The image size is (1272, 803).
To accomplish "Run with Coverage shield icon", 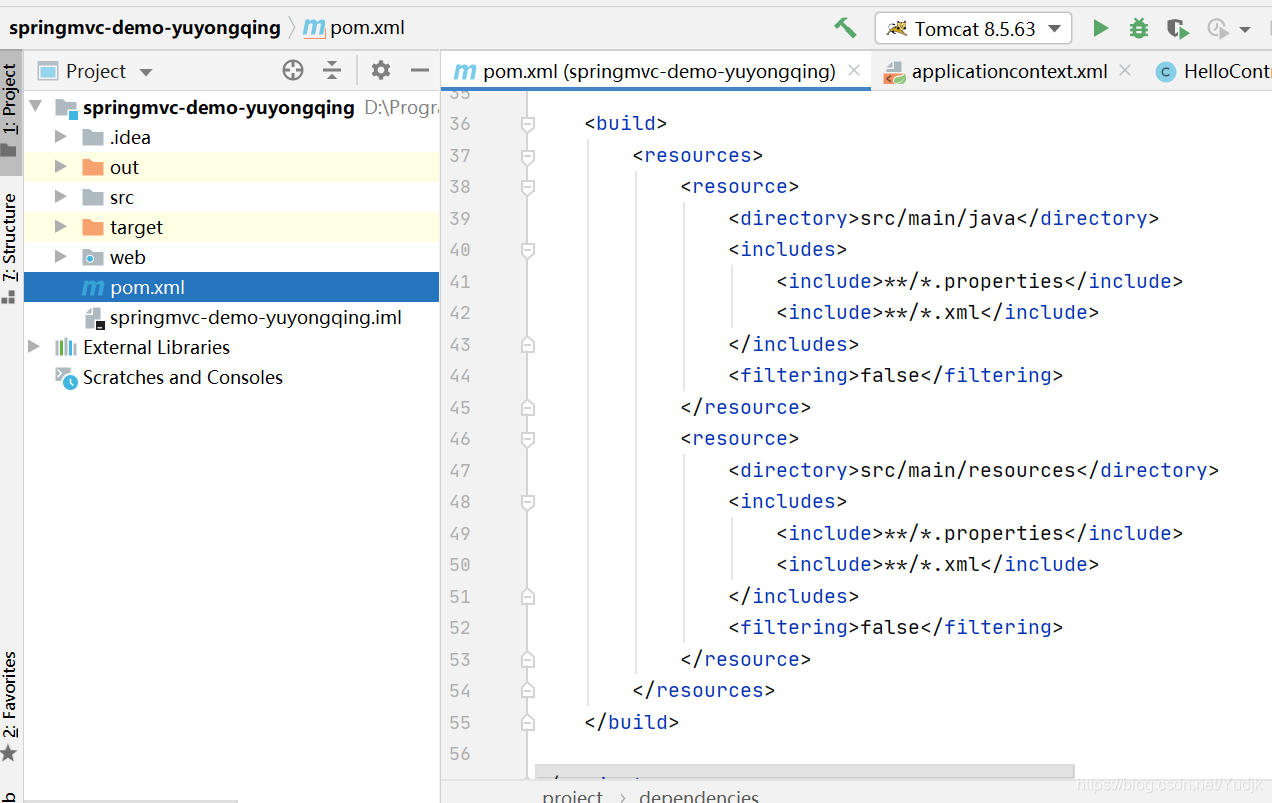I will (1177, 28).
